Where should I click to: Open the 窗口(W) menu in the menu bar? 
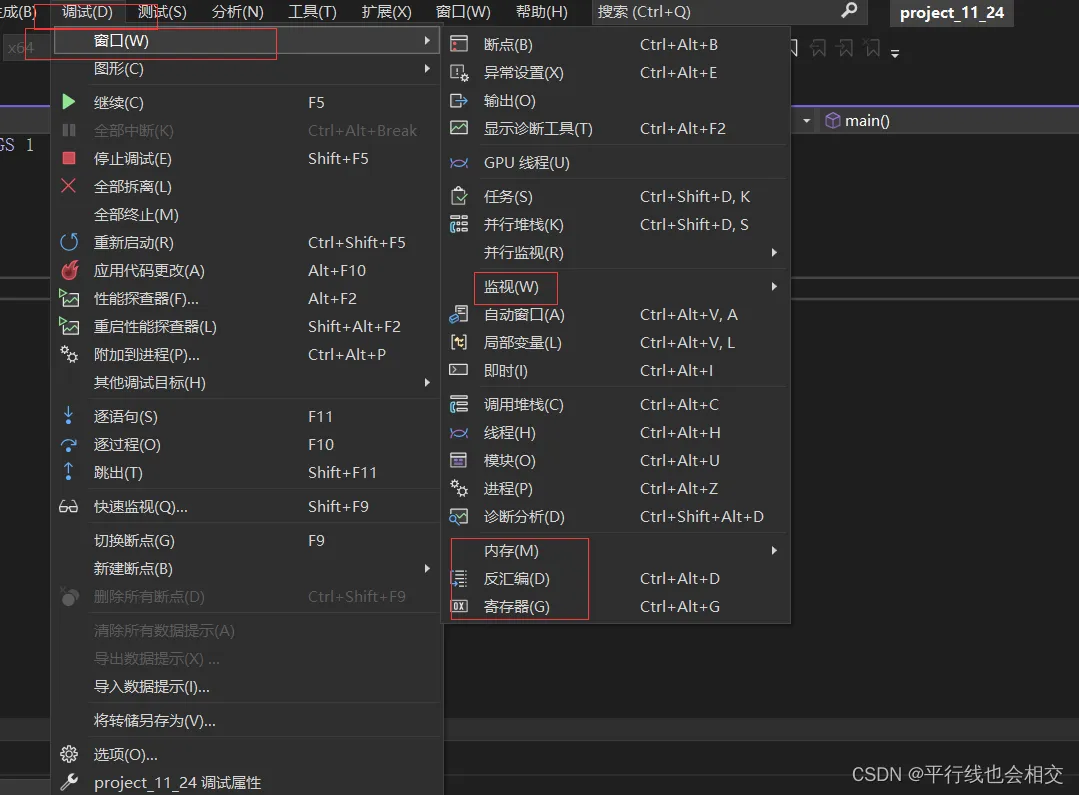(463, 12)
